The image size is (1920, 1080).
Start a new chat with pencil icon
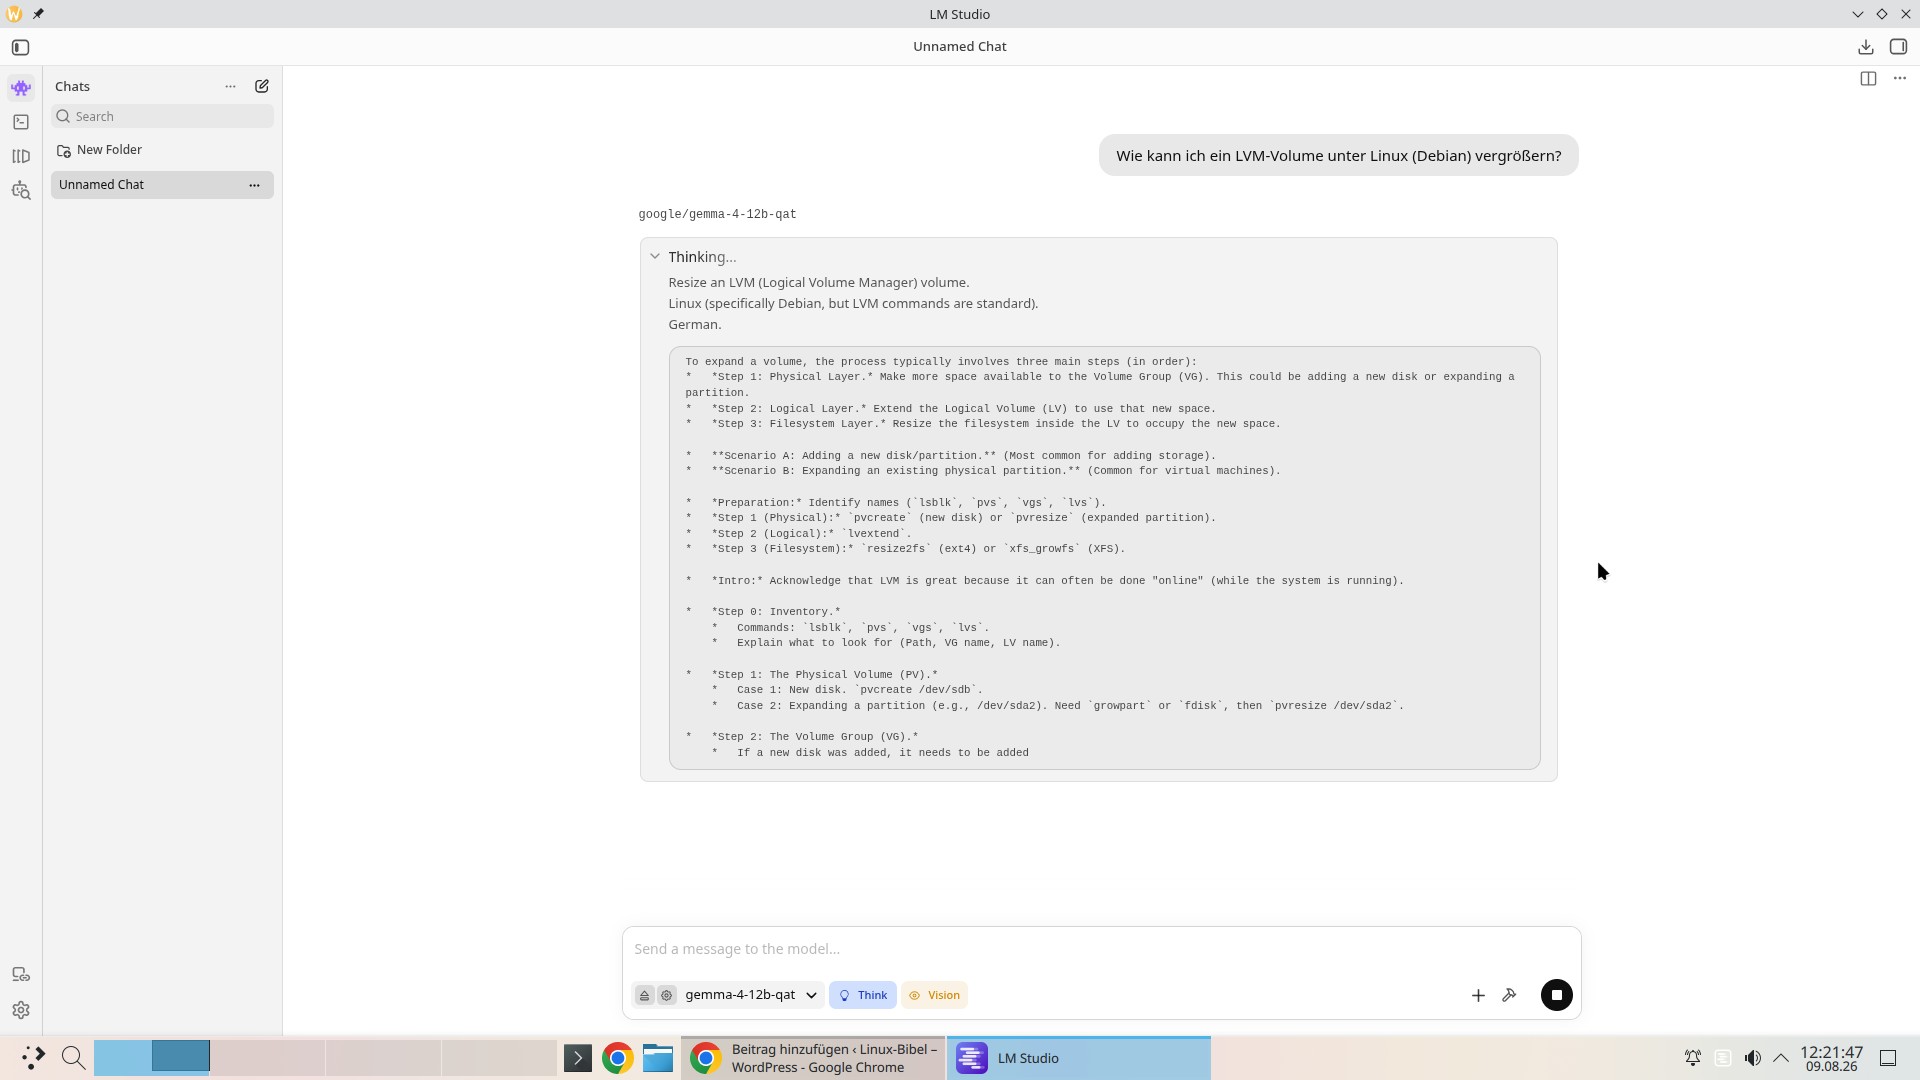[262, 86]
